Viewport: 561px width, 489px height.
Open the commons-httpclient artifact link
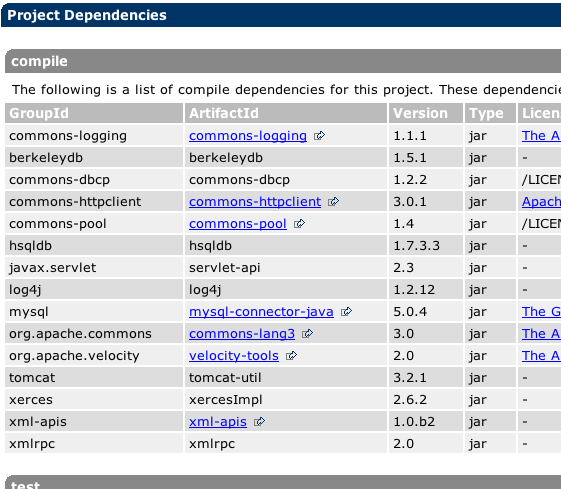(255, 202)
